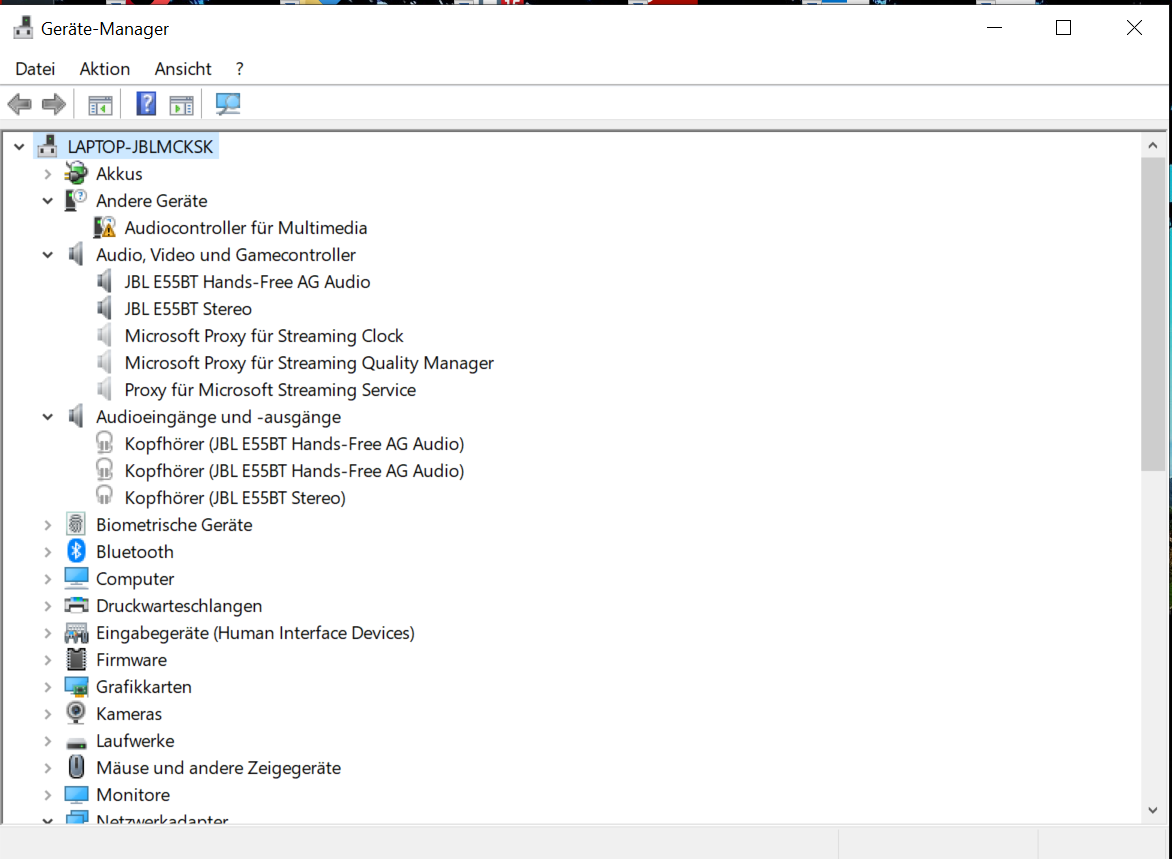
Task: Collapse the Andere Geräte category
Action: tap(48, 200)
